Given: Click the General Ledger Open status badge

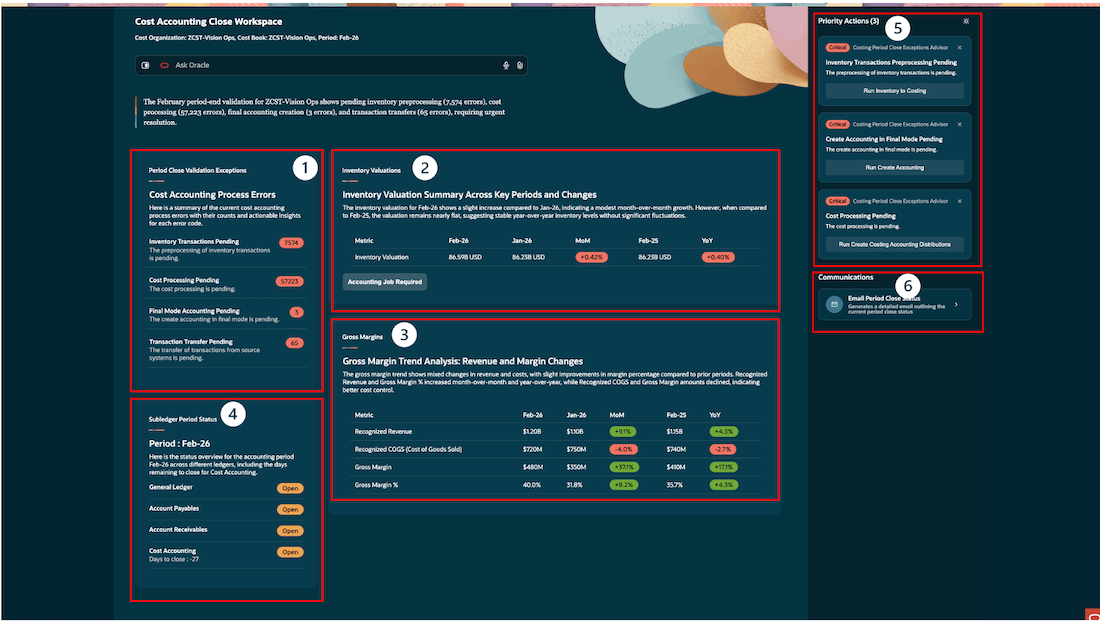Looking at the screenshot, I should [290, 488].
